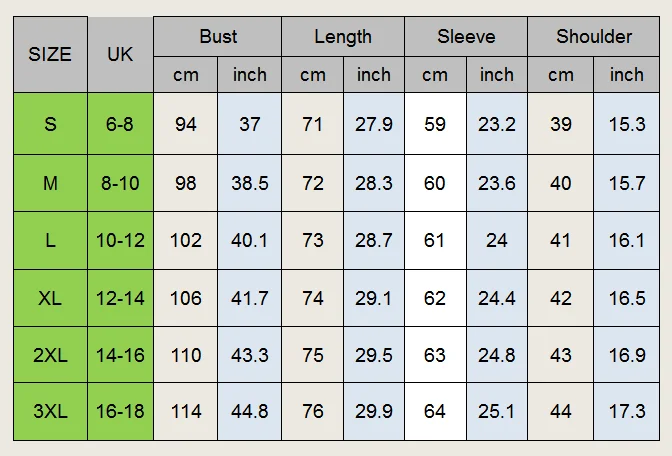Image resolution: width=672 pixels, height=456 pixels.
Task: Select UK size 16-18 cell
Action: pyautogui.click(x=120, y=411)
